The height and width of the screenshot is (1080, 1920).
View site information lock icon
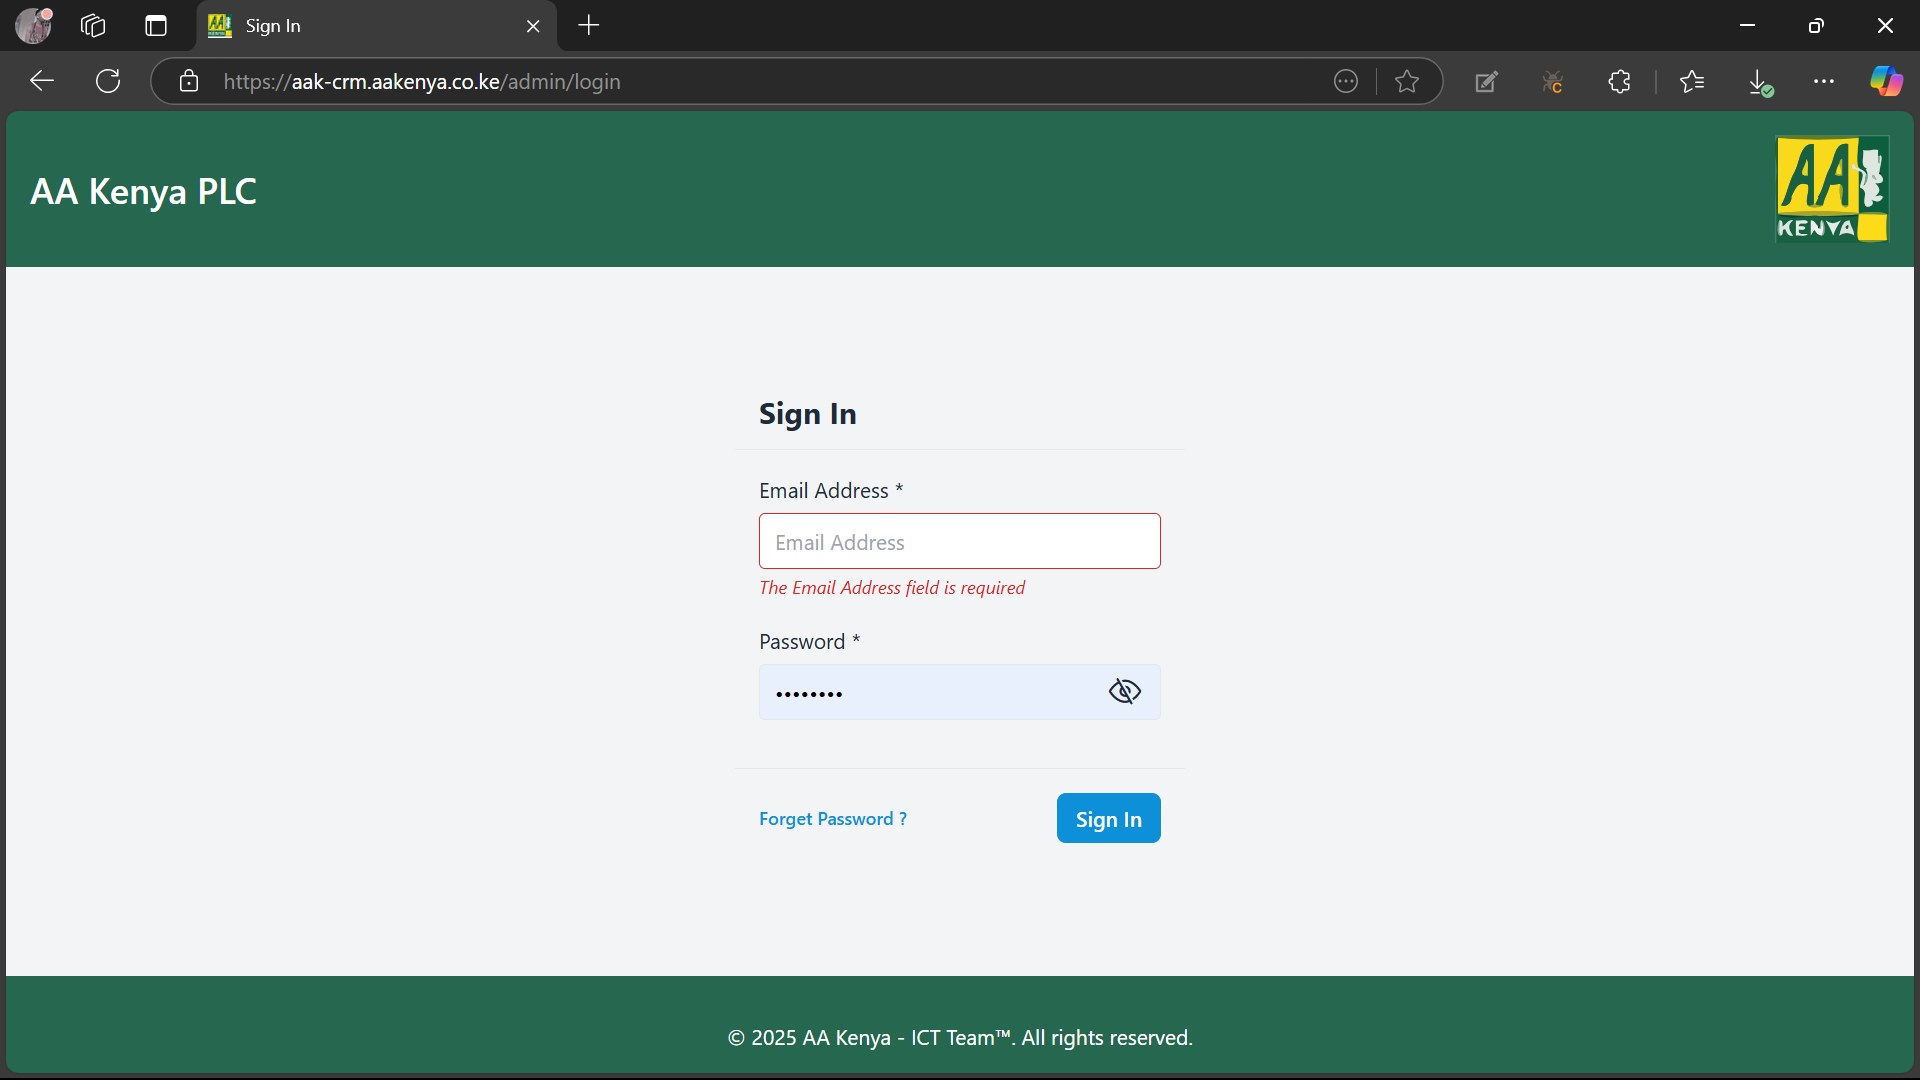189,82
